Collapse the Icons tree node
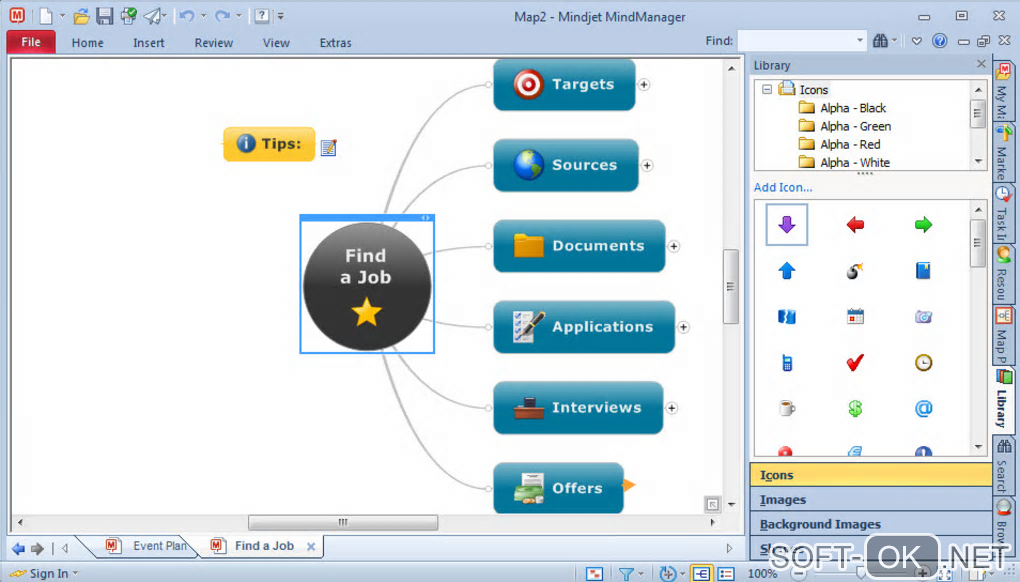Image resolution: width=1020 pixels, height=582 pixels. point(767,89)
